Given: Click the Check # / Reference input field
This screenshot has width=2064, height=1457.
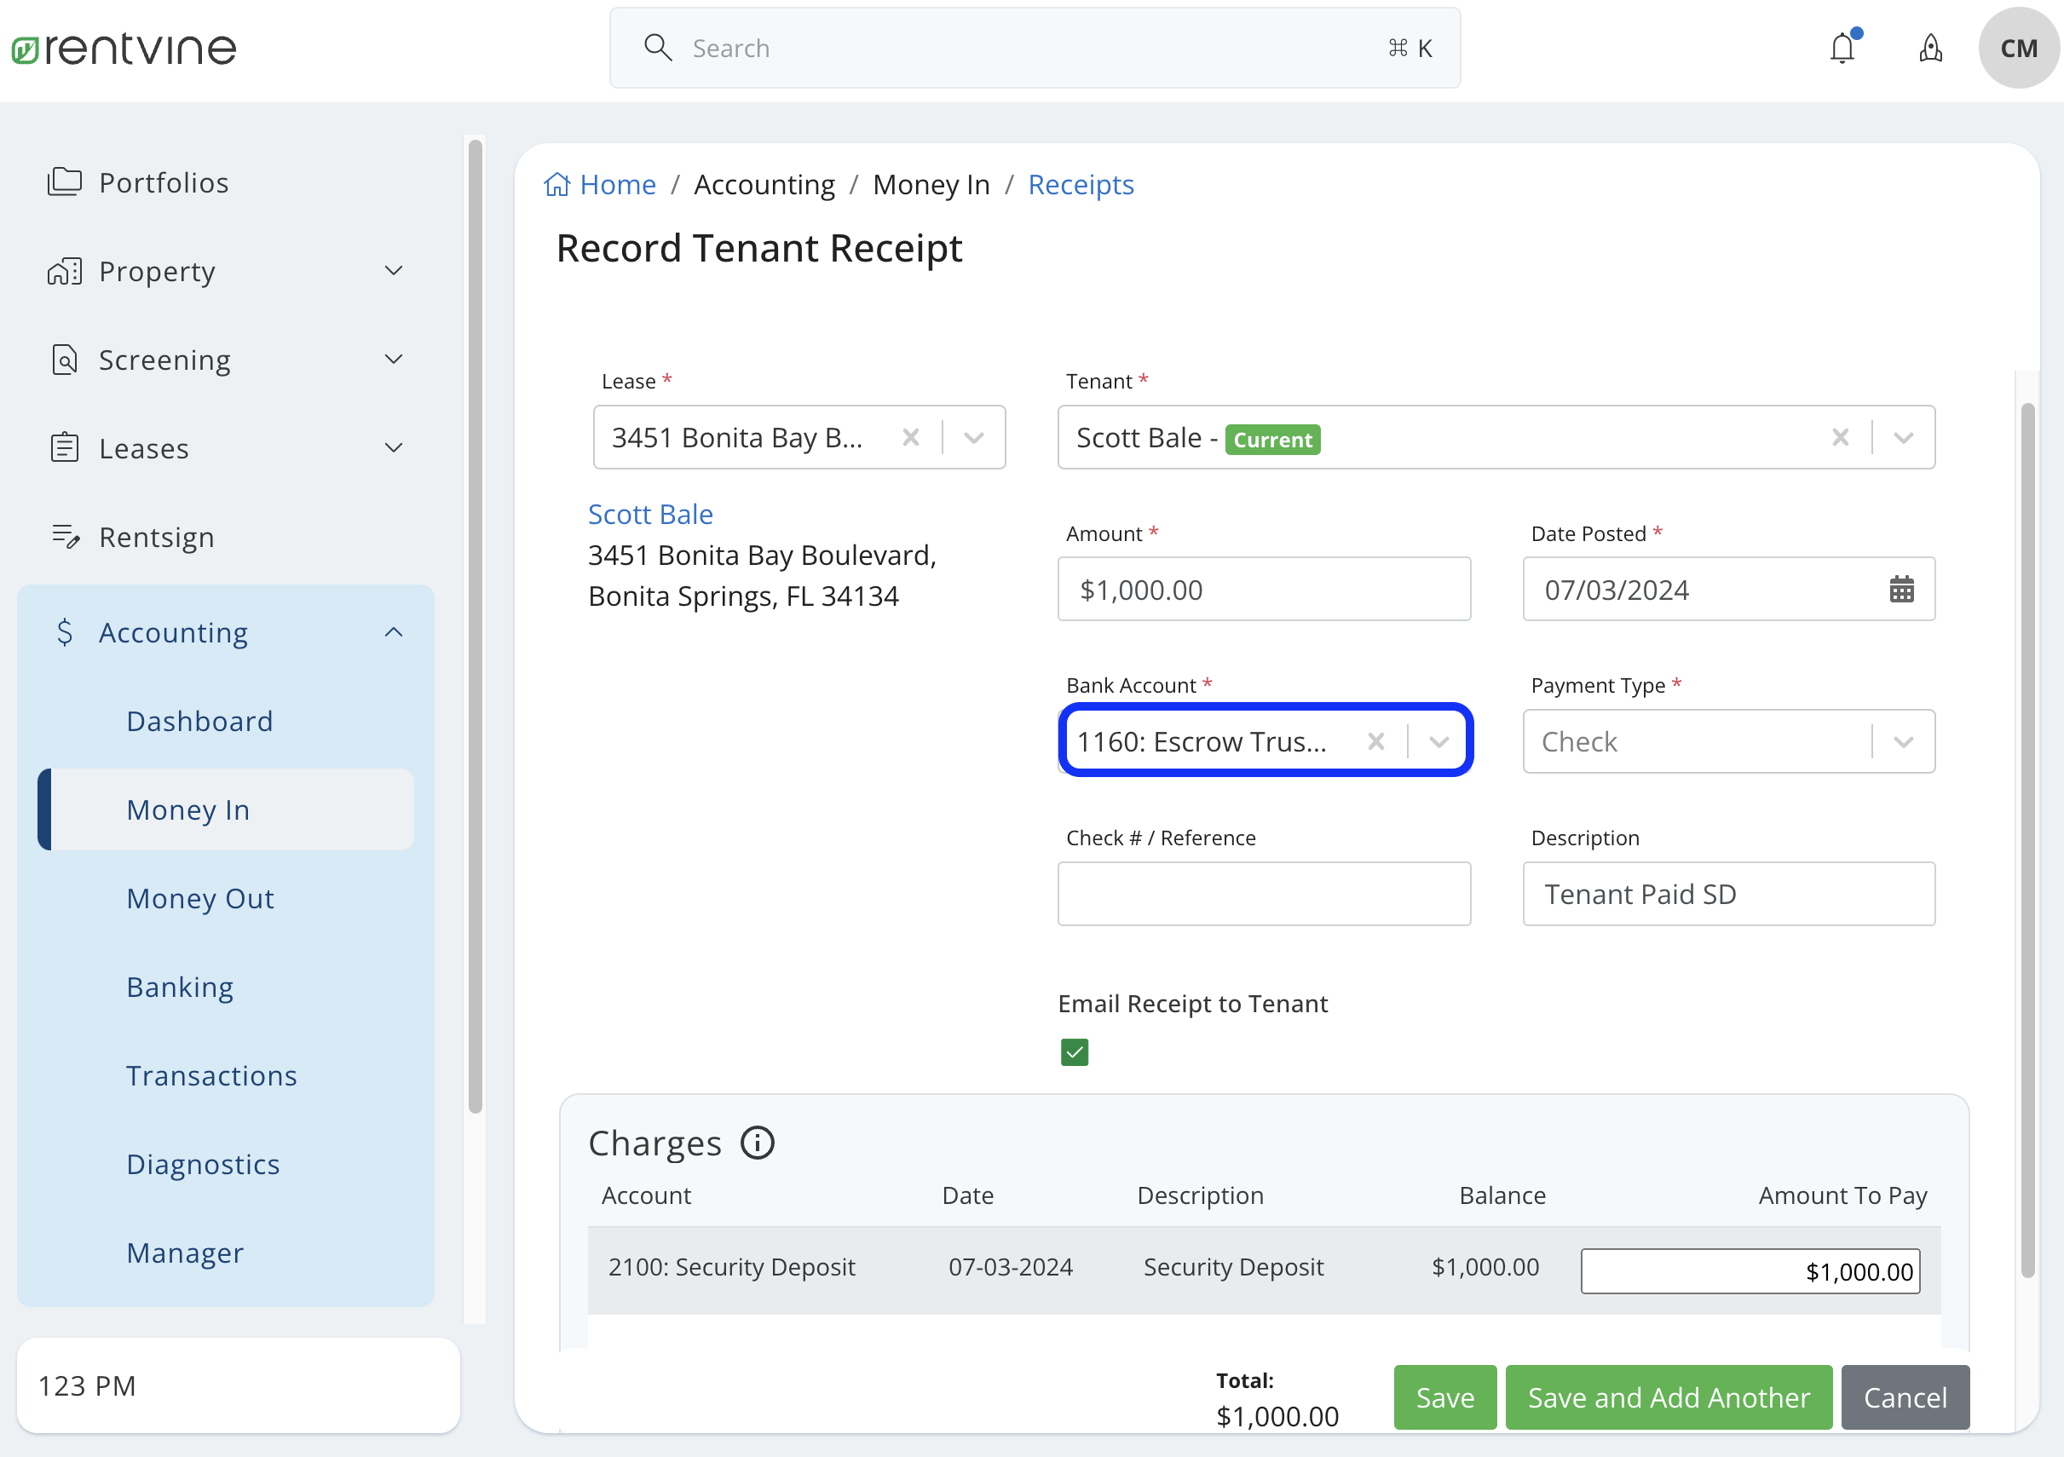Looking at the screenshot, I should 1264,893.
